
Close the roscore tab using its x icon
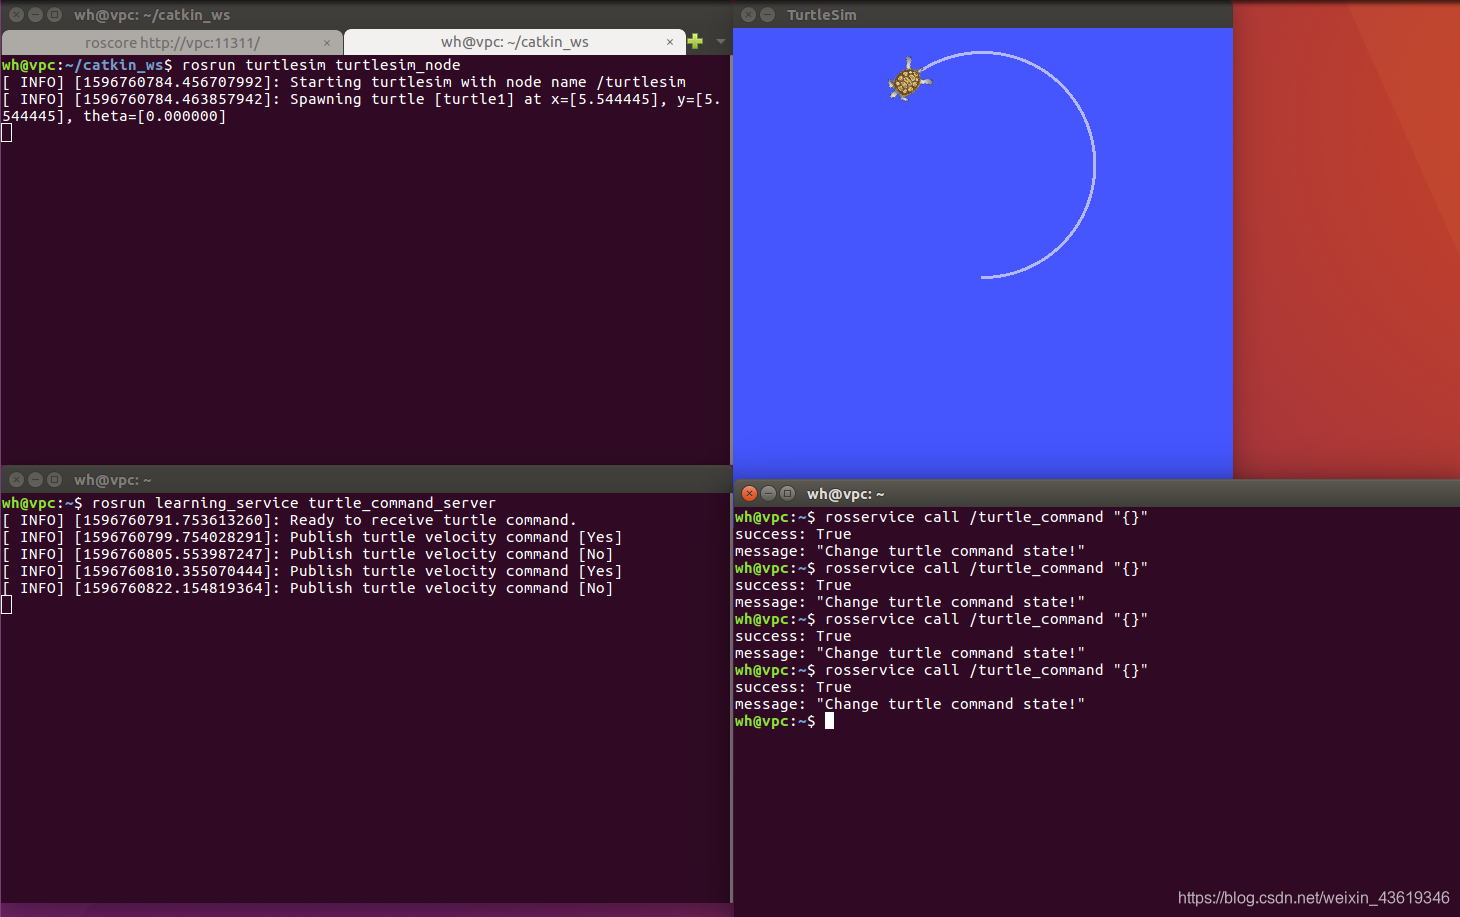(x=327, y=43)
